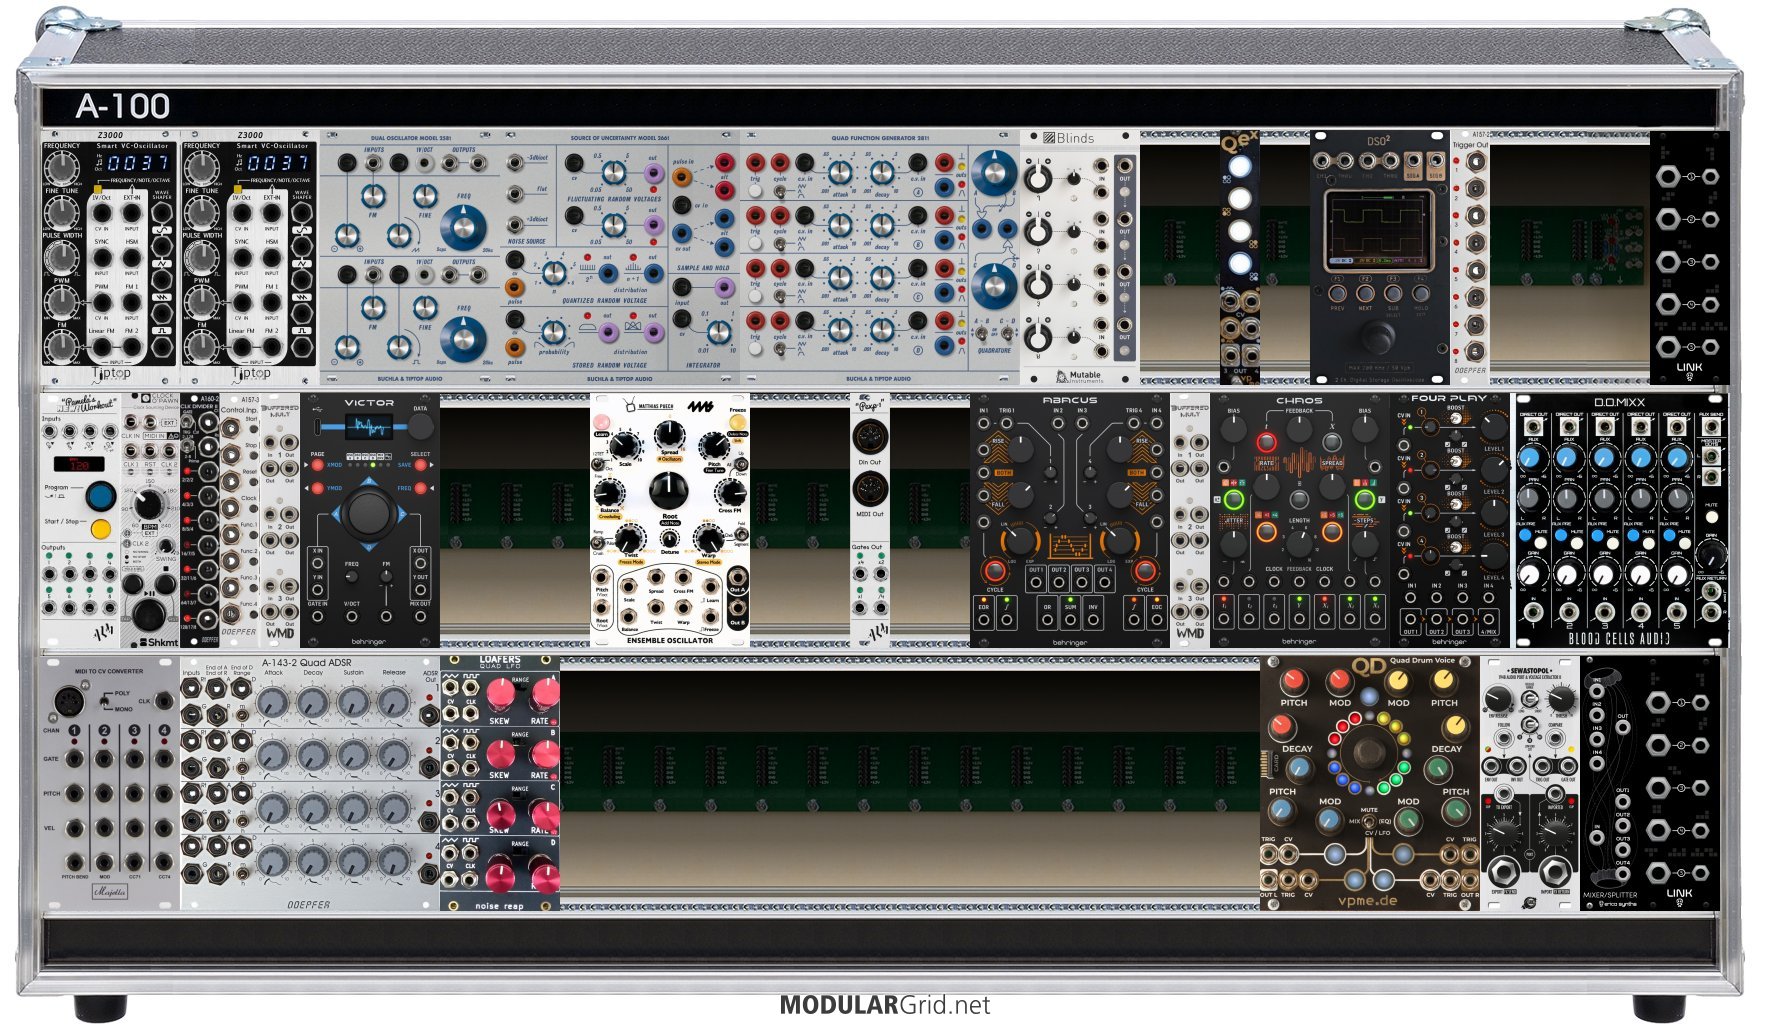This screenshot has height=1026, width=1771.
Task: Push the yellow Start/Stop button on Pamela's Workout
Action: coord(100,528)
